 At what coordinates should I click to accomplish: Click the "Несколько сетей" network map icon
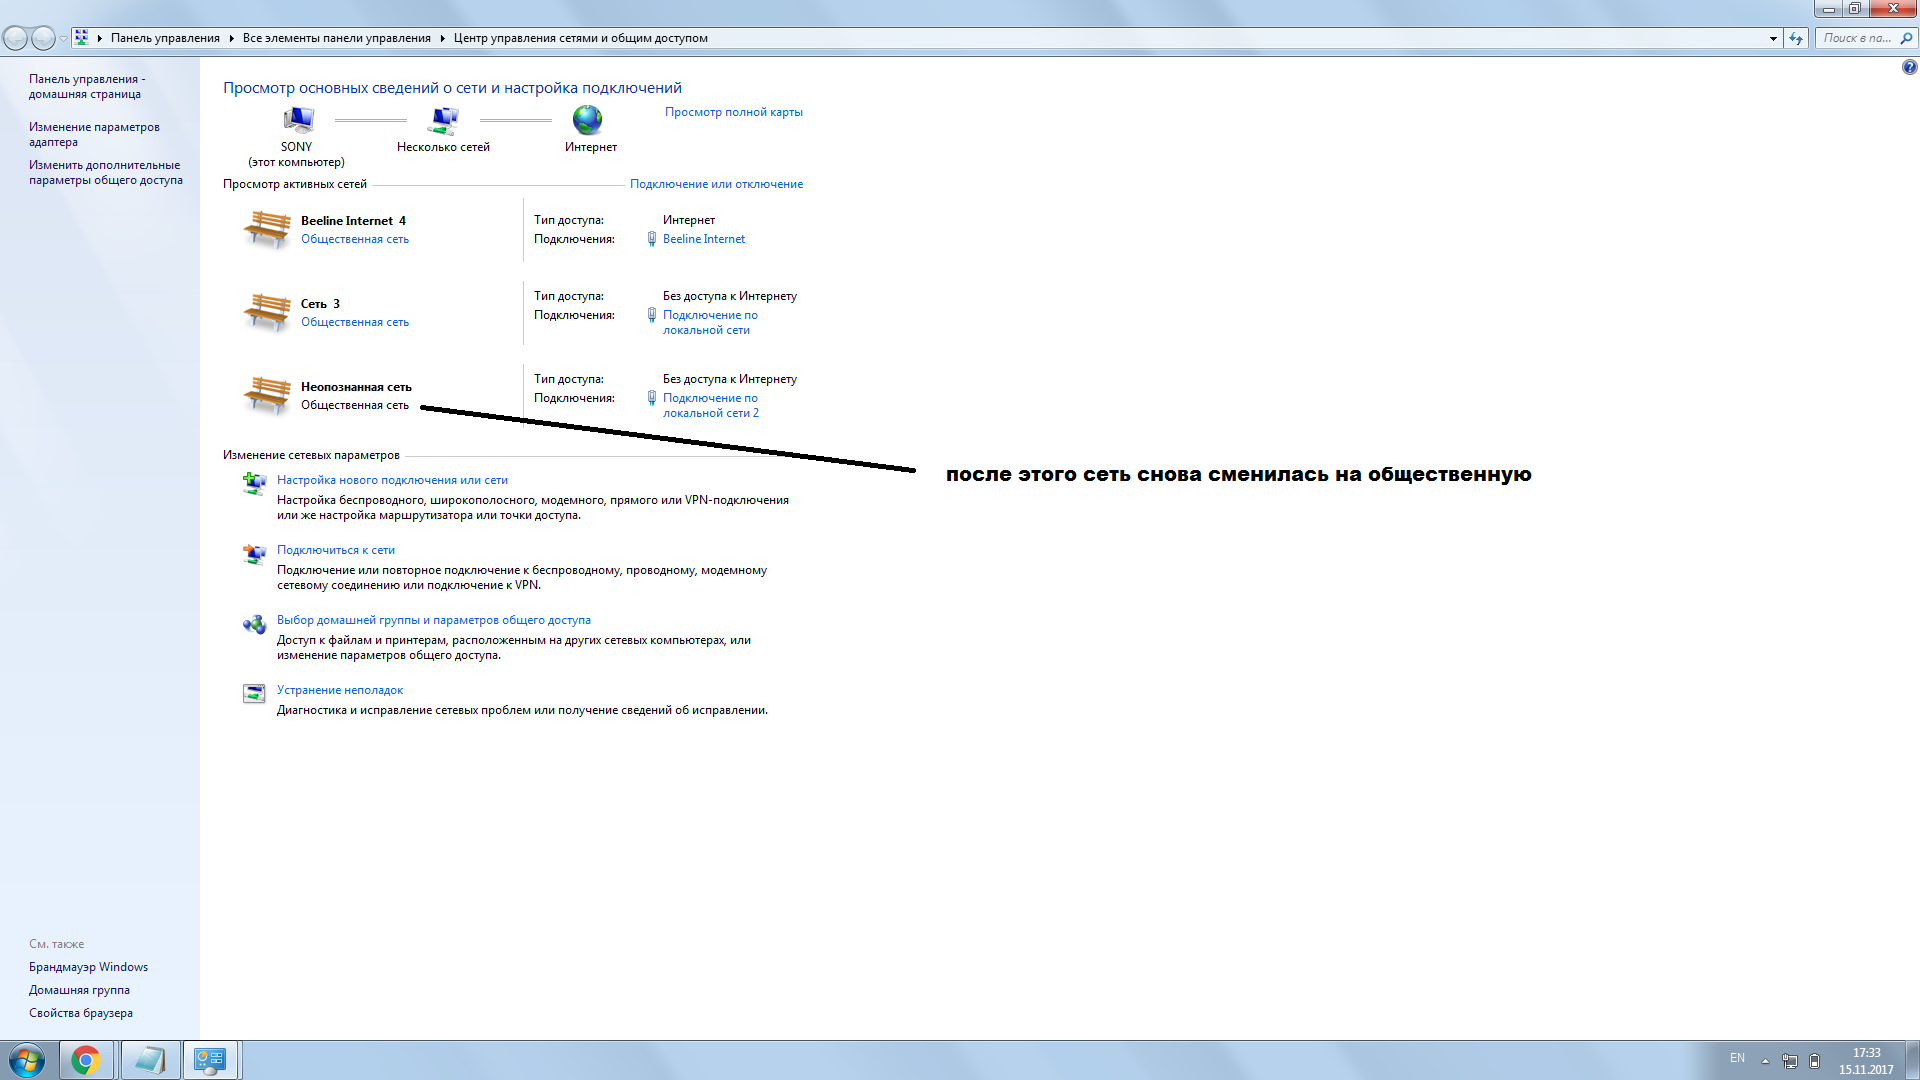[443, 121]
